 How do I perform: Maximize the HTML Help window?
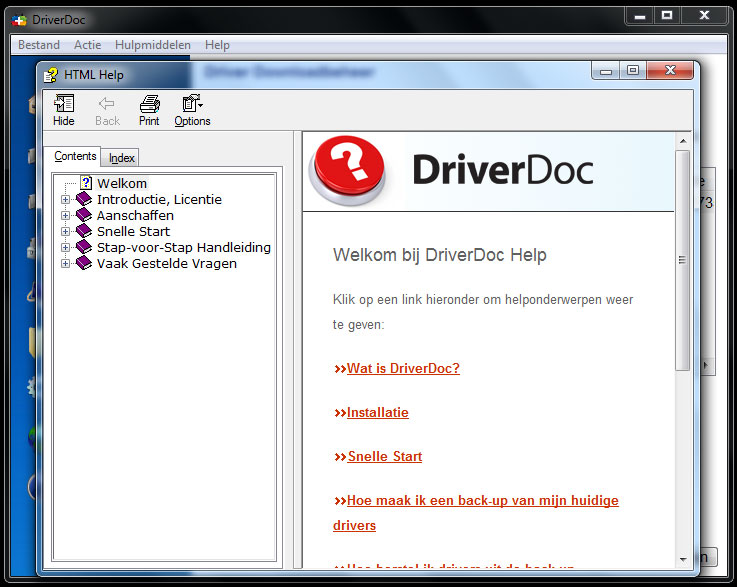633,70
